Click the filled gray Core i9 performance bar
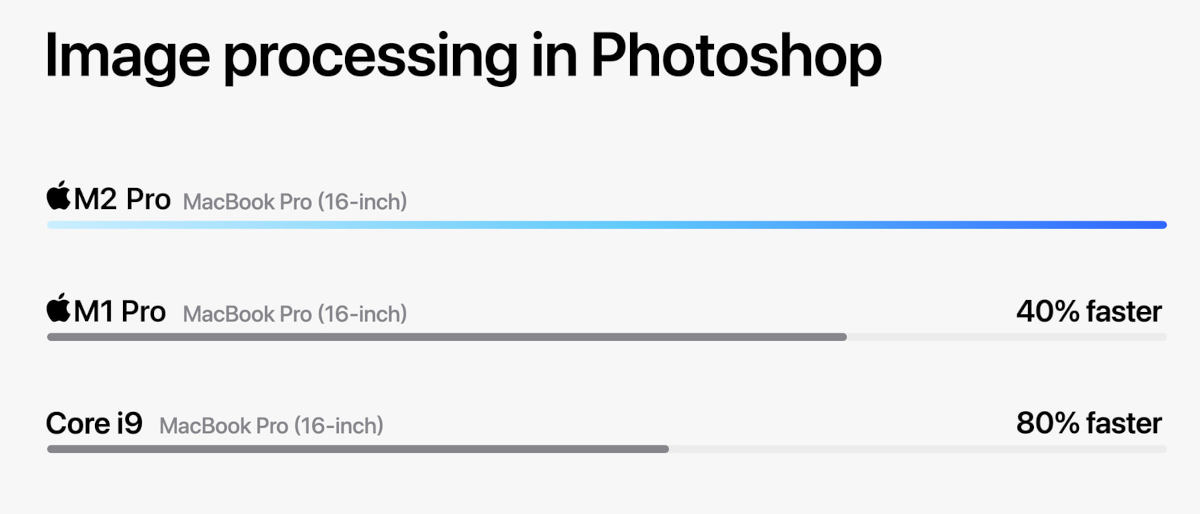The height and width of the screenshot is (514, 1200). (x=357, y=449)
